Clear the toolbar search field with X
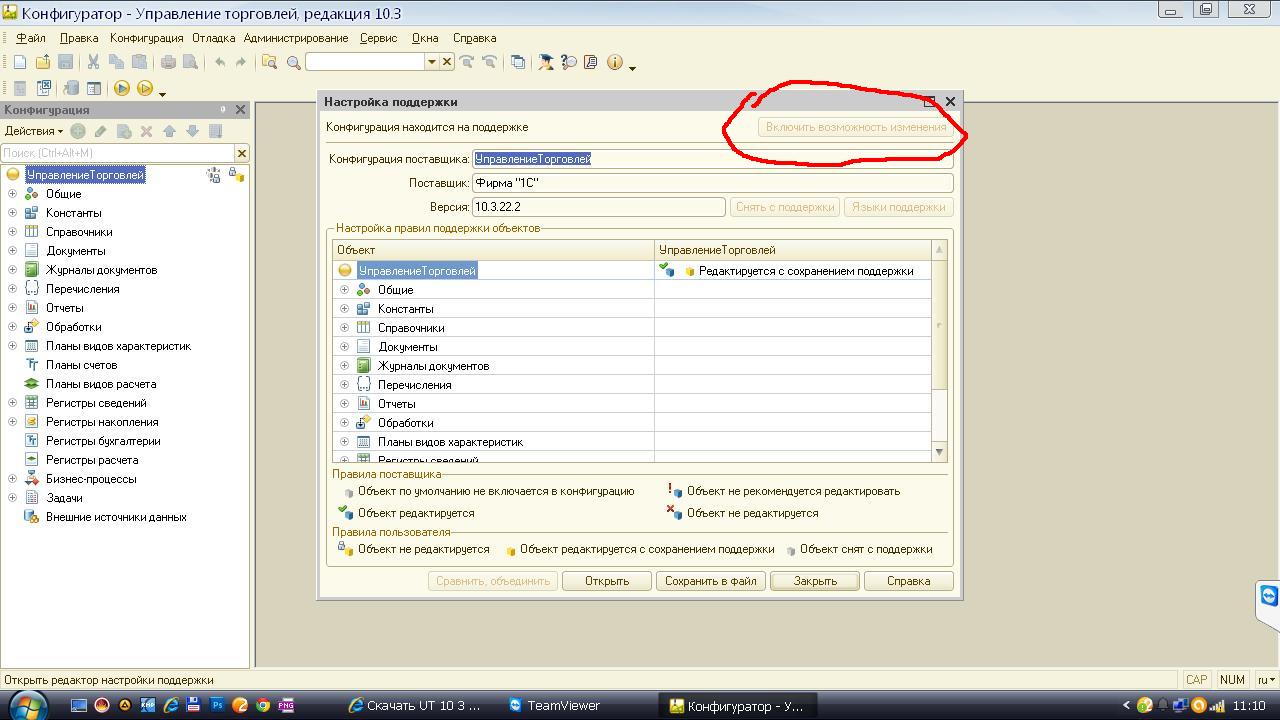The height and width of the screenshot is (720, 1280). click(x=447, y=62)
